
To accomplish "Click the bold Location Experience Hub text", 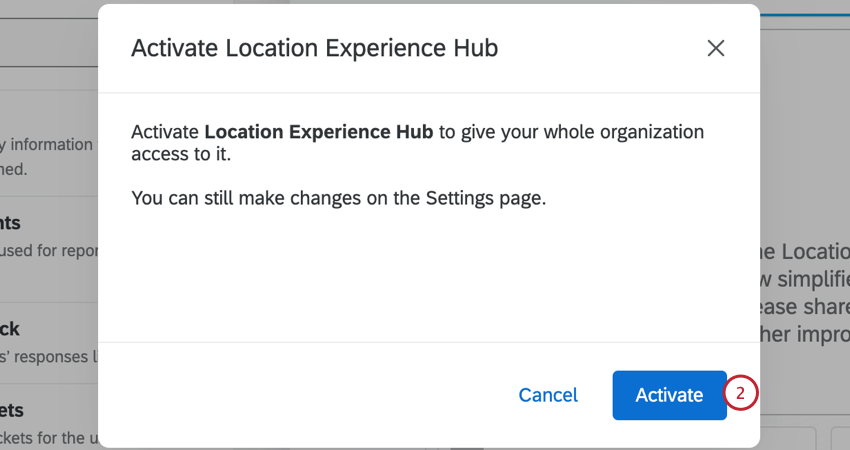I will coord(319,132).
